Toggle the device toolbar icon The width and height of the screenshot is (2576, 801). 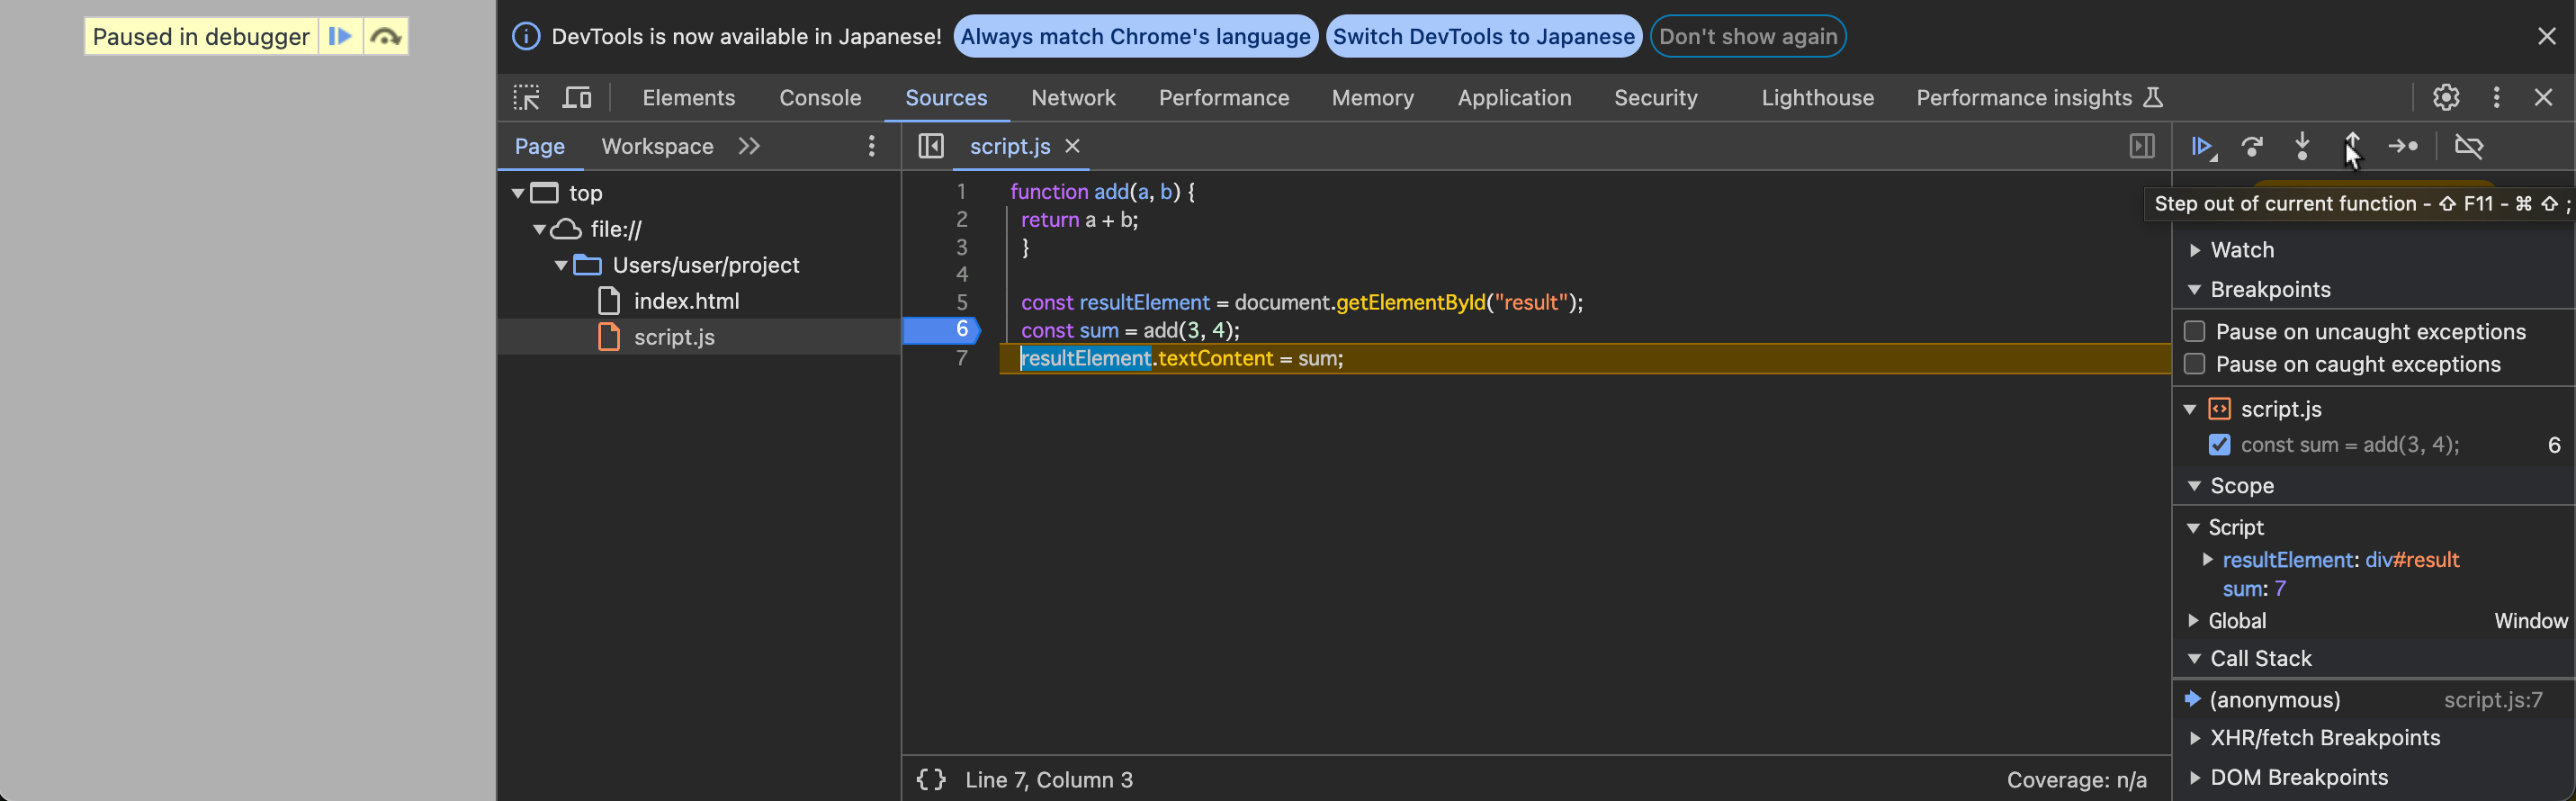(577, 98)
